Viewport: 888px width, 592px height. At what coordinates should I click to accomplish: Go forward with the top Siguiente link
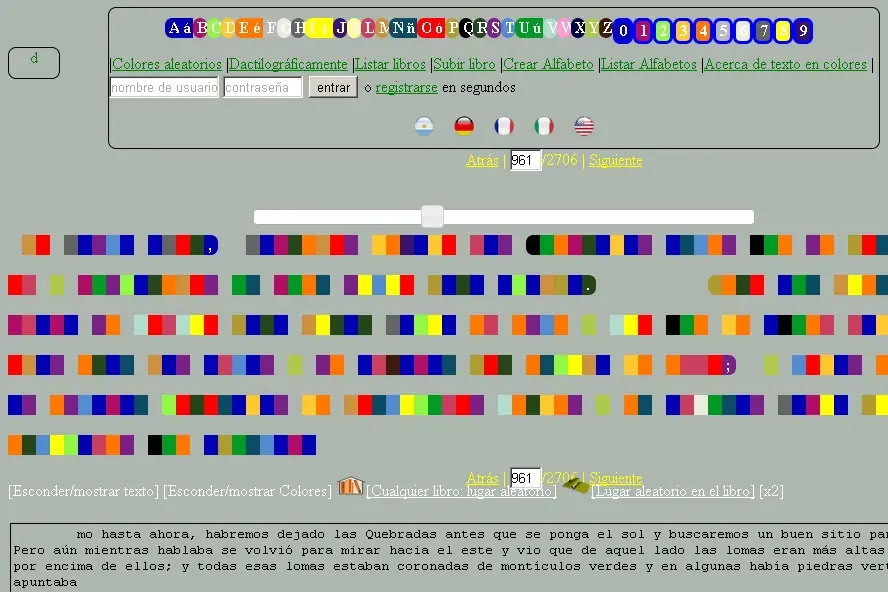(615, 160)
